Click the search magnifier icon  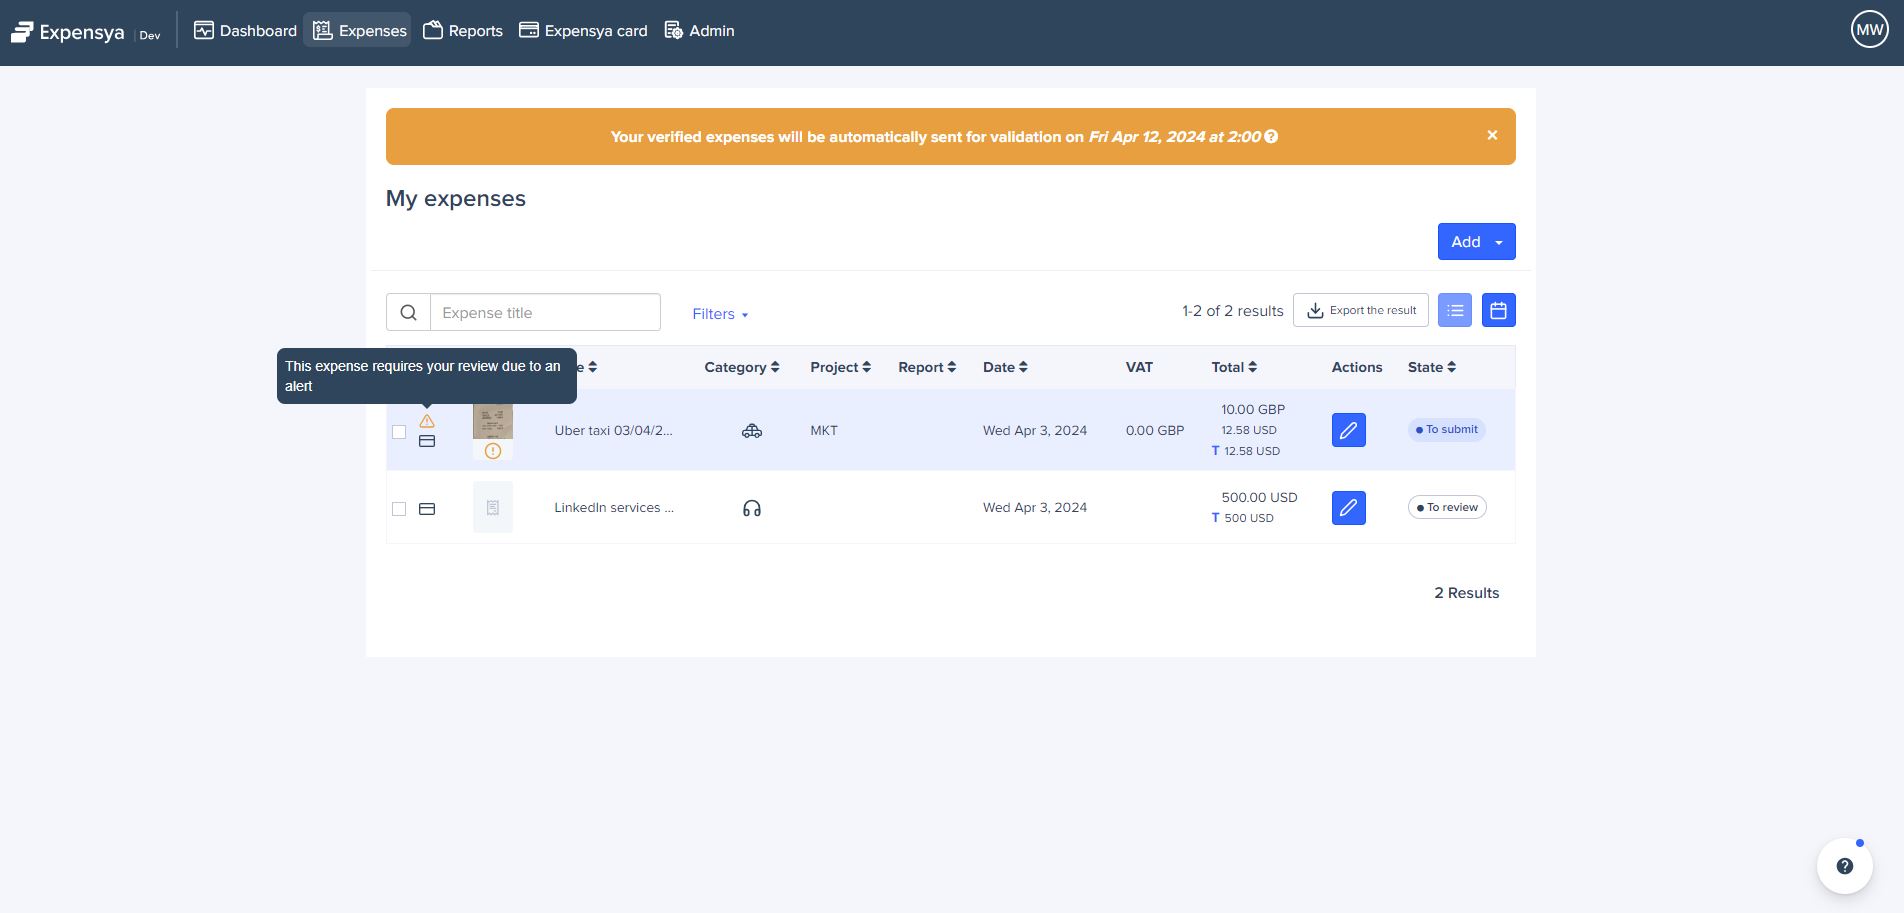(408, 312)
